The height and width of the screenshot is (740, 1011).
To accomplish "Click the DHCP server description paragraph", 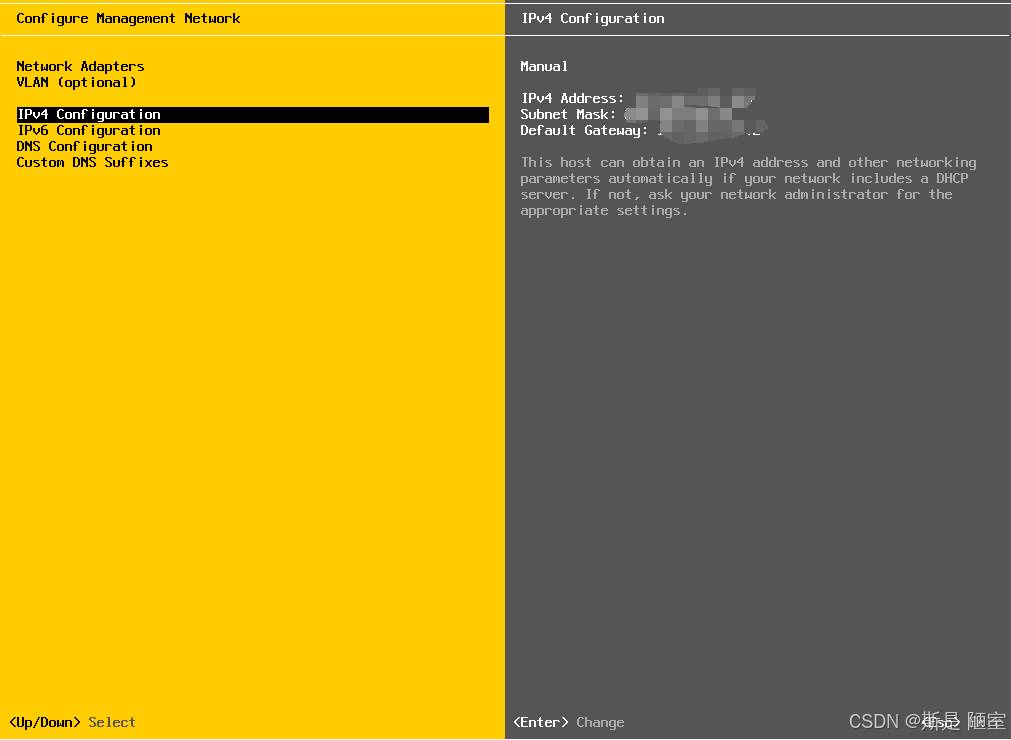I will coord(748,186).
